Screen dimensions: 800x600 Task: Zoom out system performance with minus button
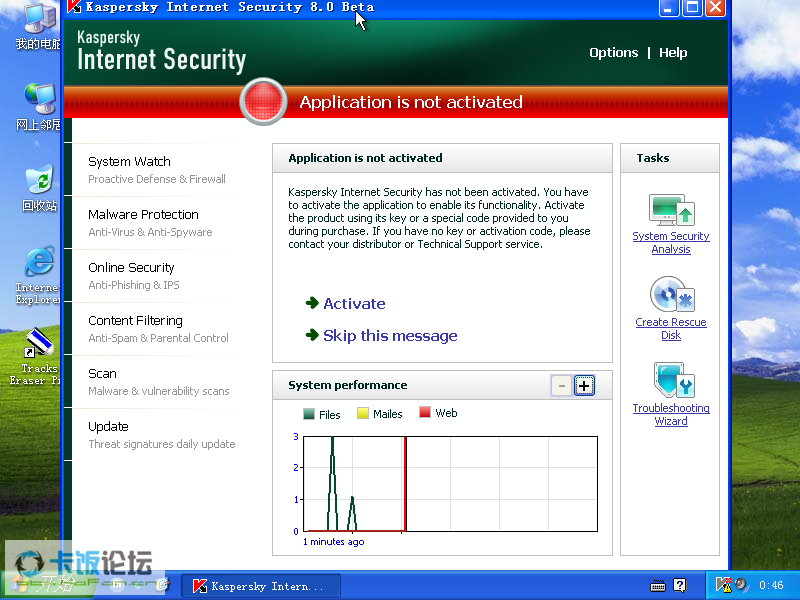pyautogui.click(x=561, y=386)
